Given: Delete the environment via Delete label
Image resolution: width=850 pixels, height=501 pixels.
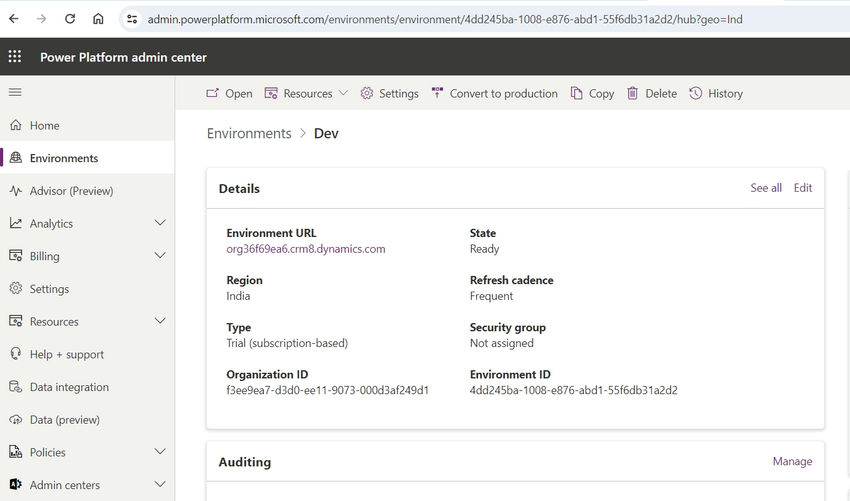Looking at the screenshot, I should coord(661,94).
